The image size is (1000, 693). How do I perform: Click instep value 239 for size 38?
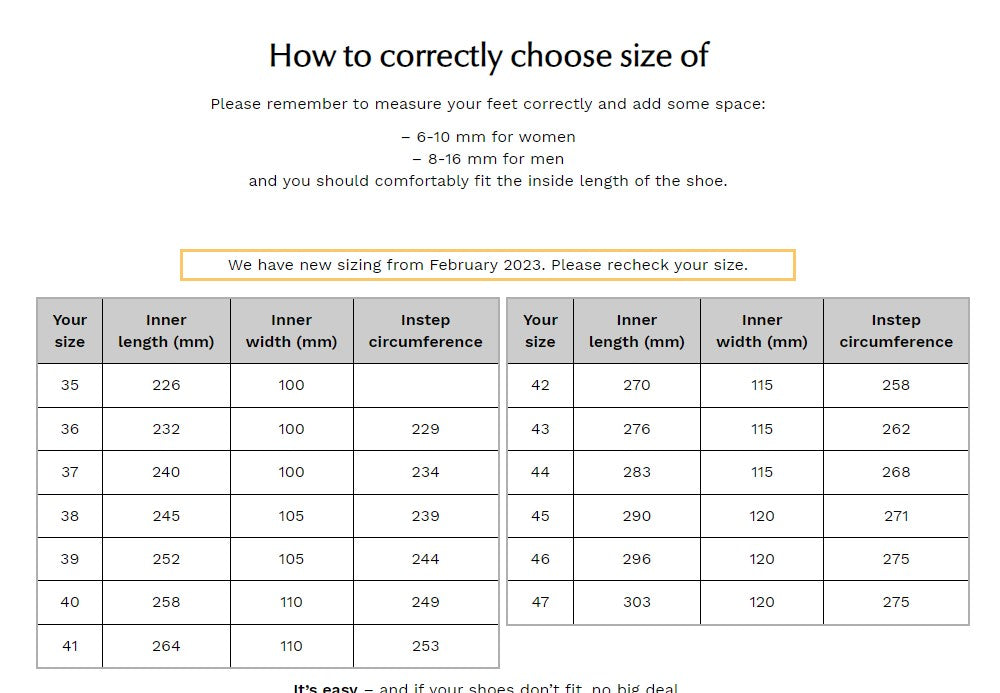coord(425,516)
